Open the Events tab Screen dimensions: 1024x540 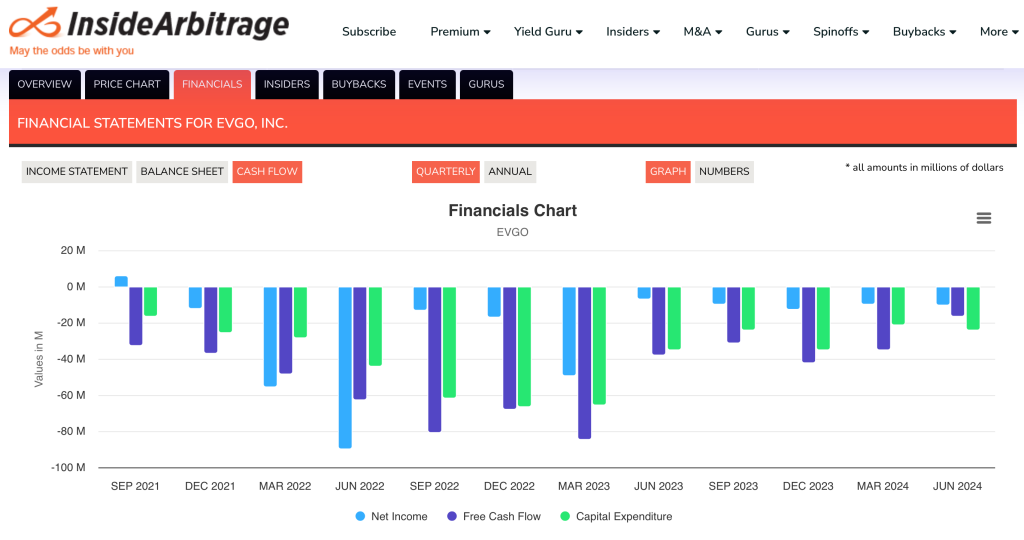pos(427,84)
